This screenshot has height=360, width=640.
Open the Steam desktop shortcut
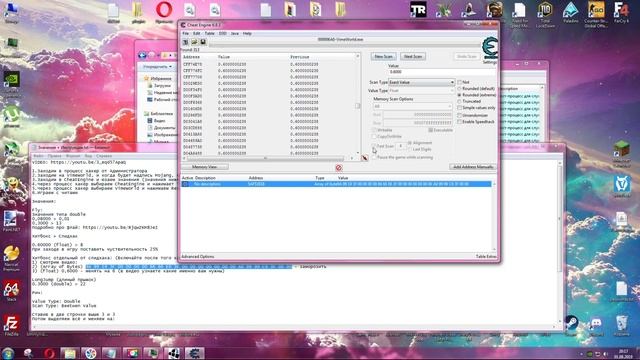pos(571,324)
